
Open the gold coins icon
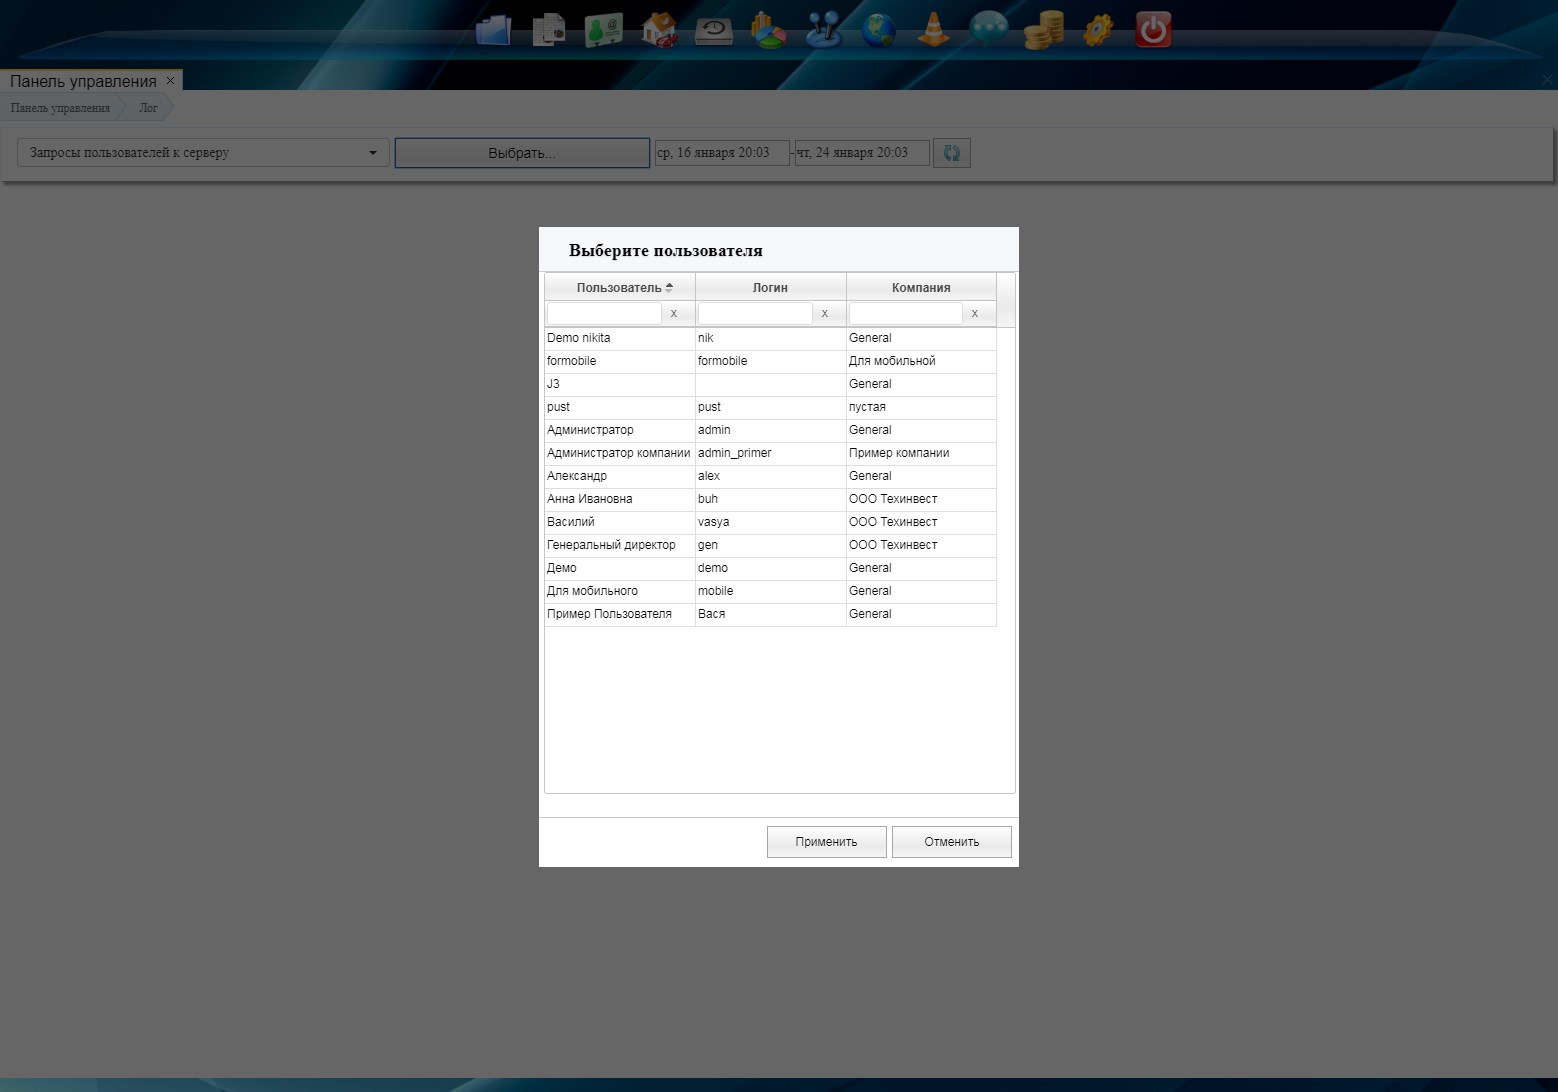pyautogui.click(x=1043, y=30)
